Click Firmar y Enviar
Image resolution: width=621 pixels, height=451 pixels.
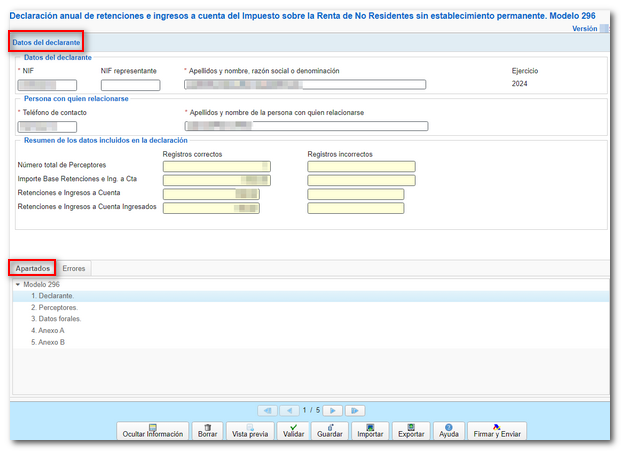(x=497, y=431)
